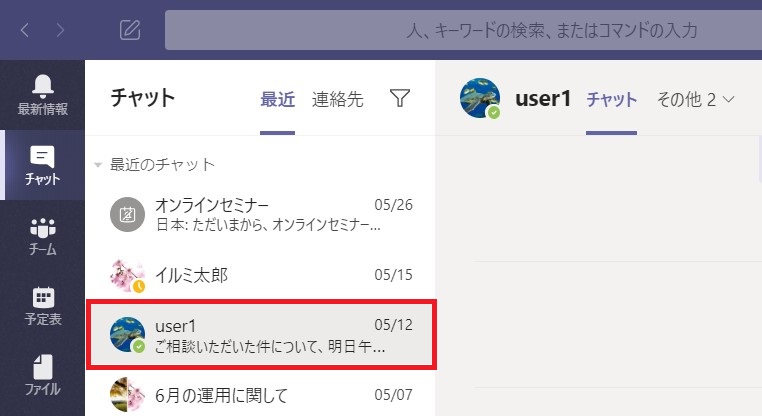Open the chat list filter

click(400, 98)
